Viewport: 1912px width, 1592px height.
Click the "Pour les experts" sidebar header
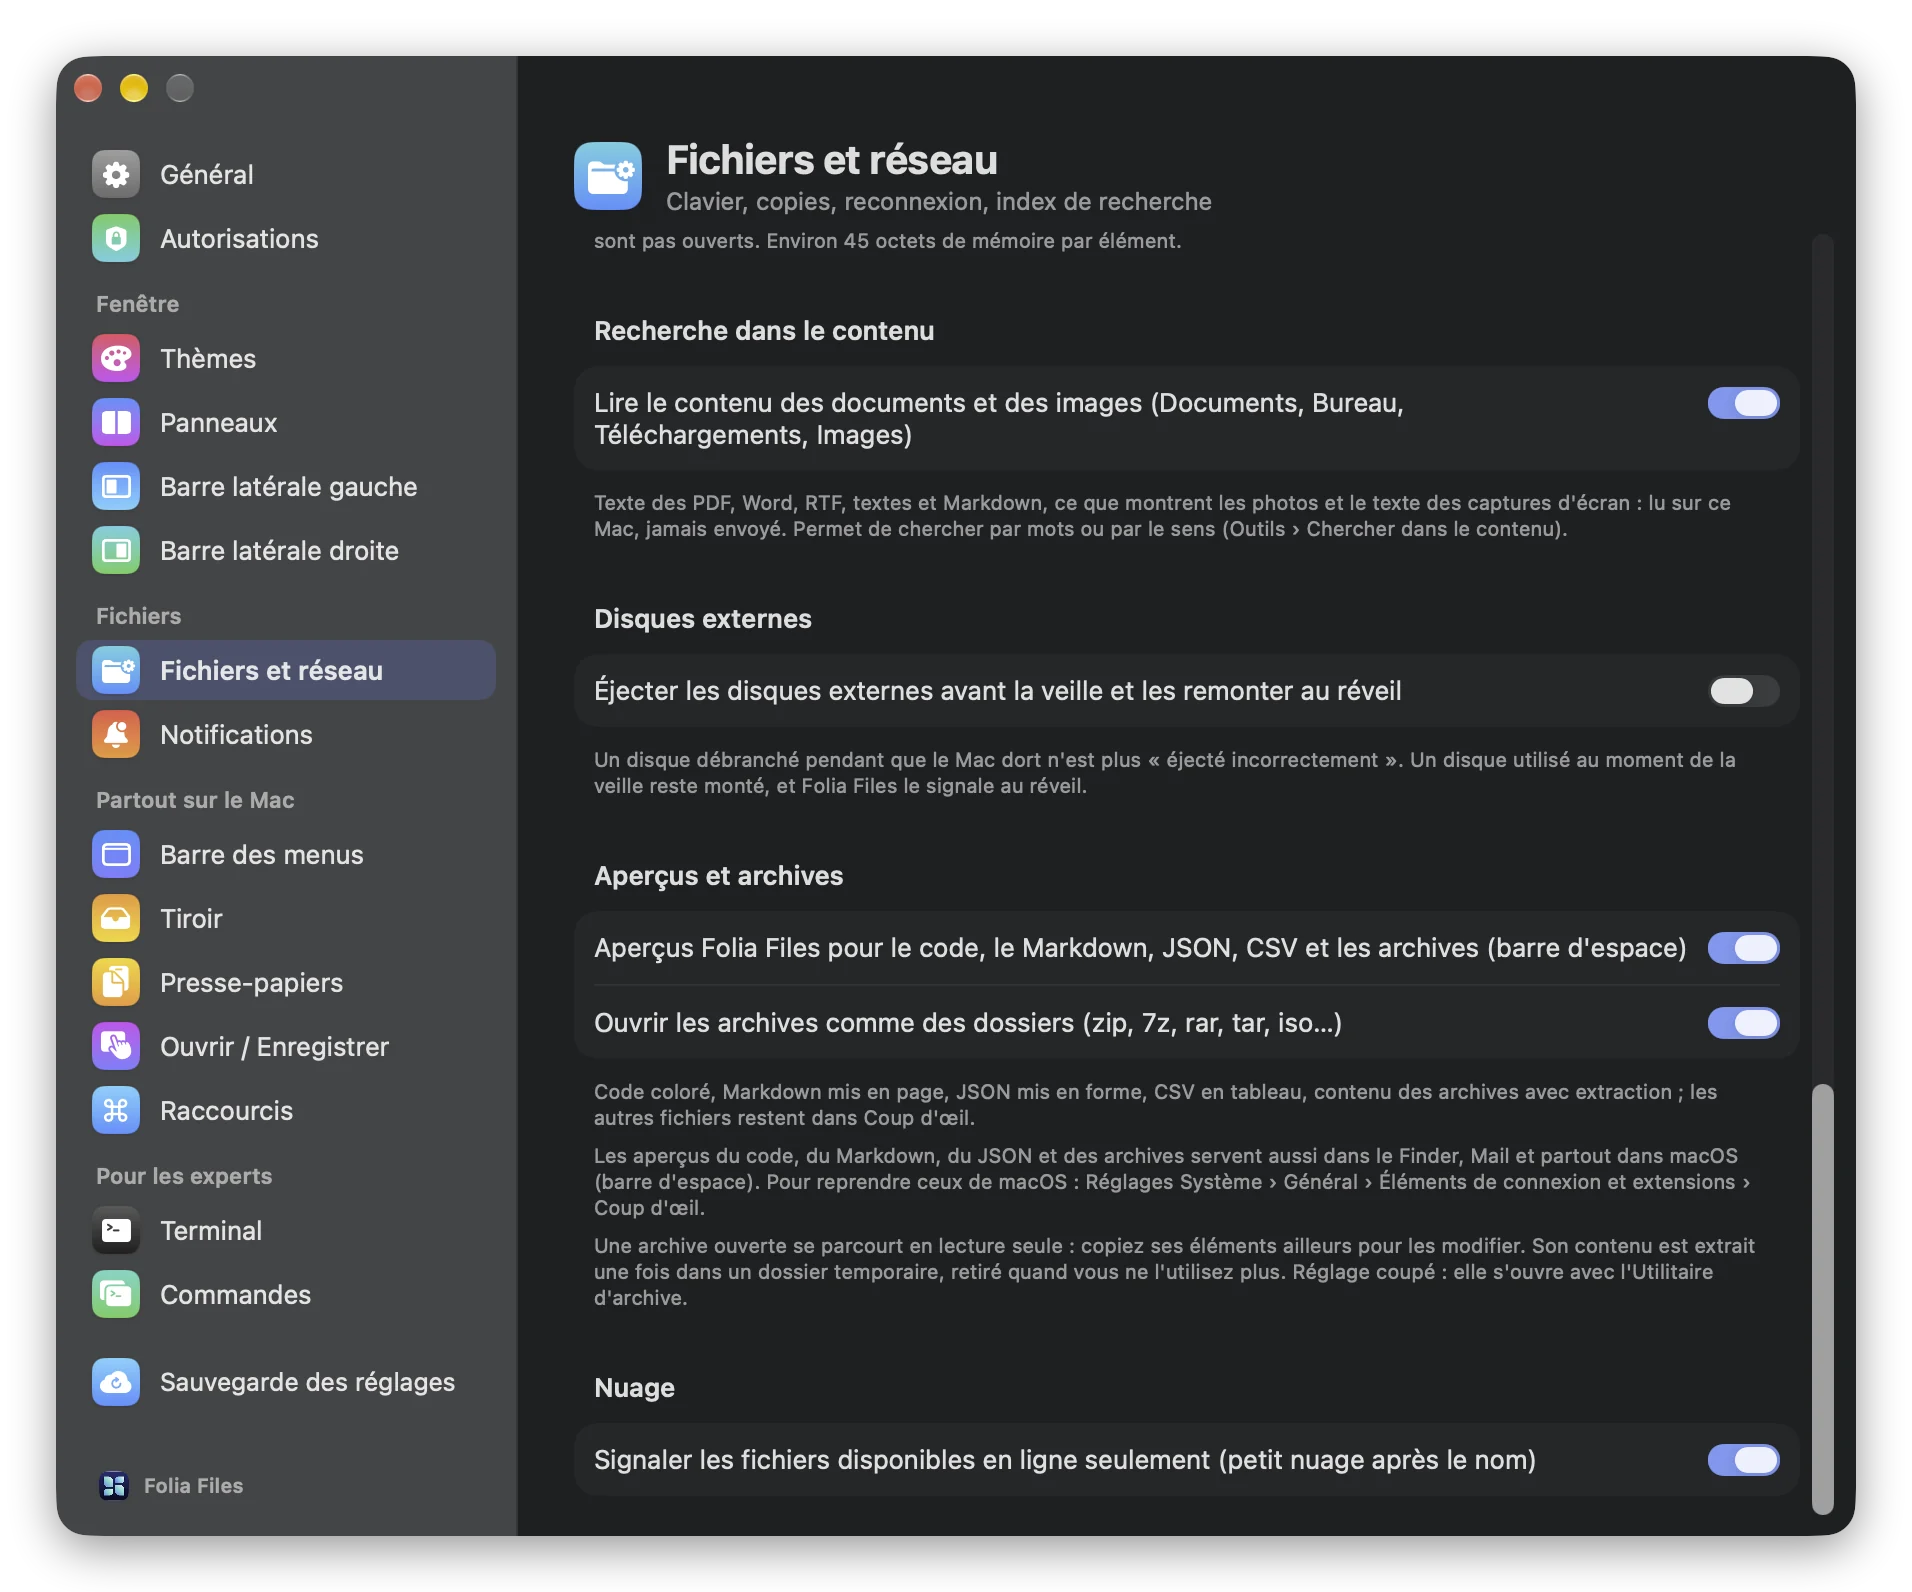pyautogui.click(x=184, y=1176)
